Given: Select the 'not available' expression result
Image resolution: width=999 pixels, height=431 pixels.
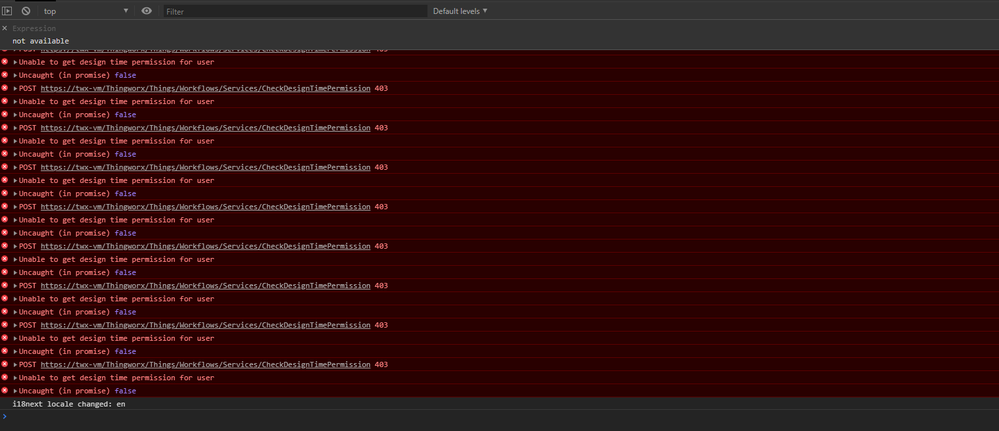Looking at the screenshot, I should click(41, 41).
